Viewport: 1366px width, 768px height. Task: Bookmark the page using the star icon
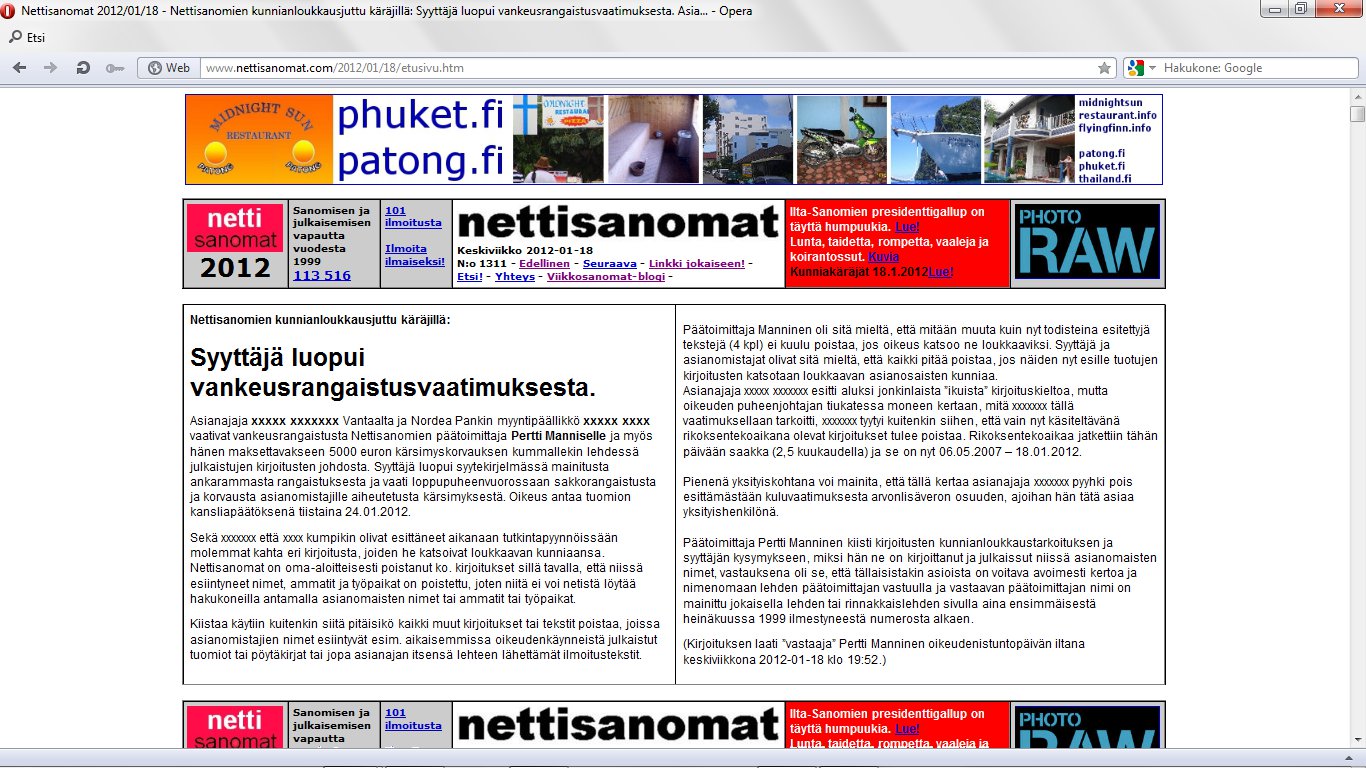pyautogui.click(x=1104, y=68)
